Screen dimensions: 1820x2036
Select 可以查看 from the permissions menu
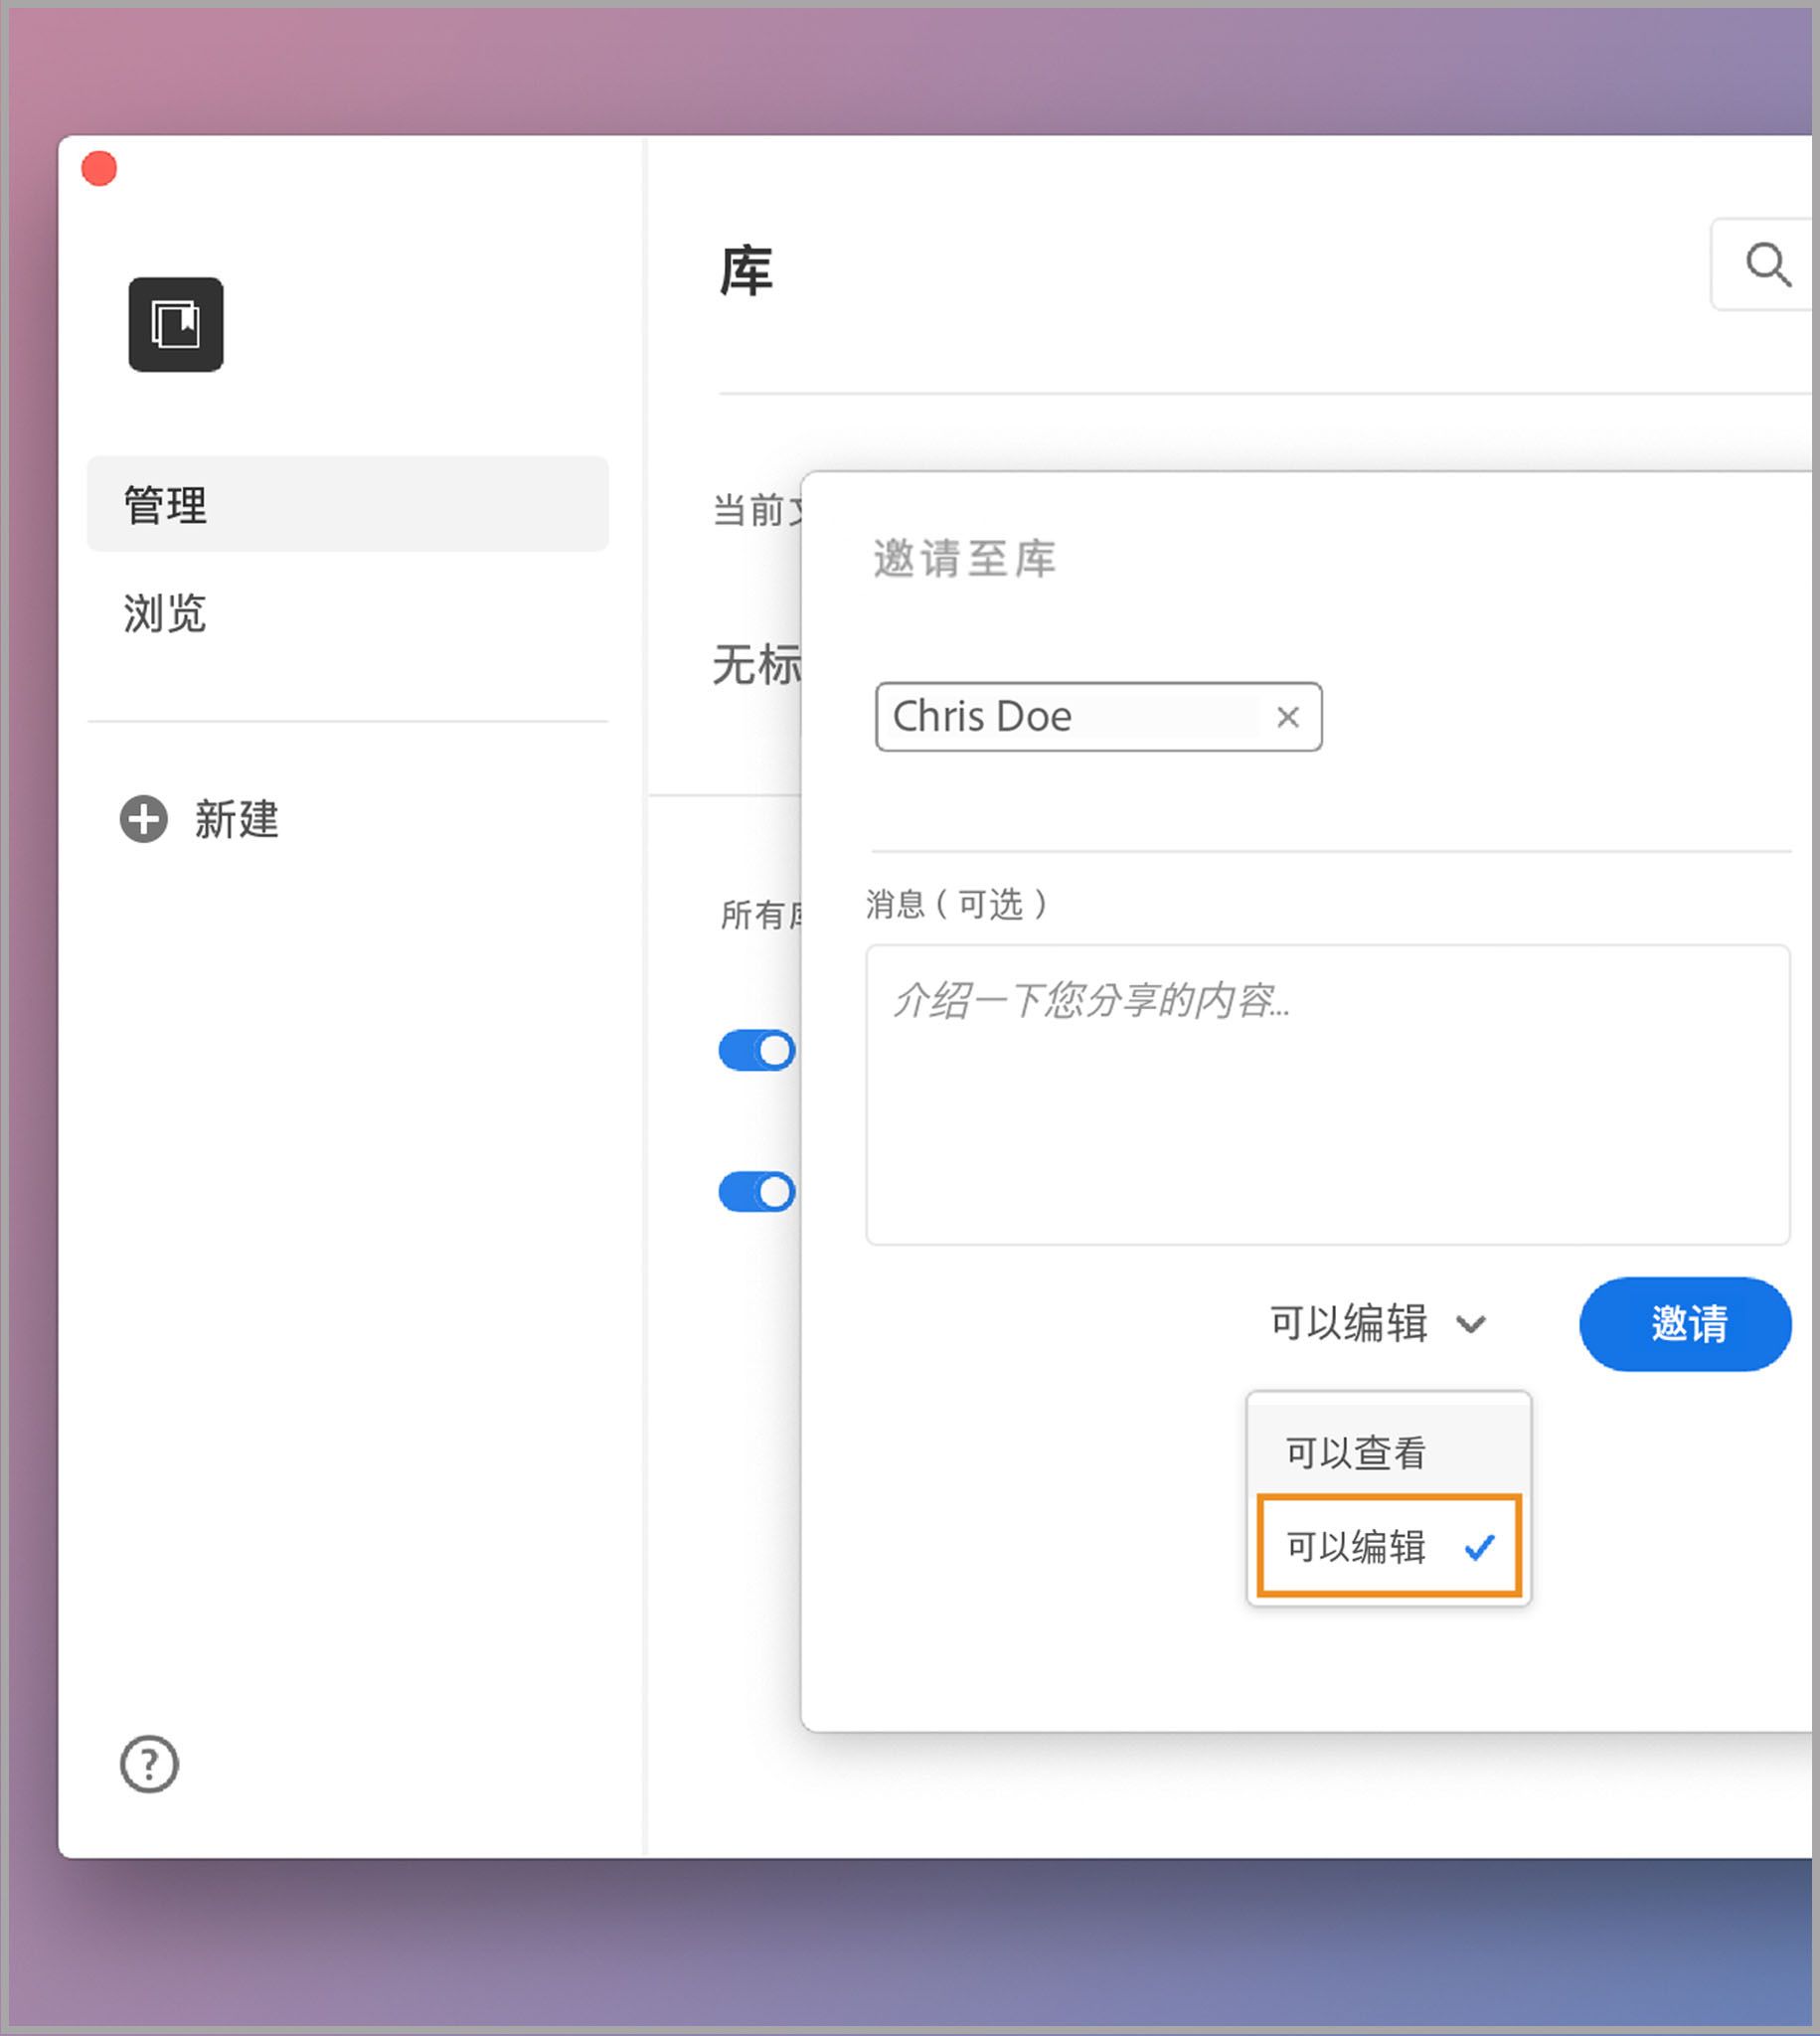[1356, 1452]
